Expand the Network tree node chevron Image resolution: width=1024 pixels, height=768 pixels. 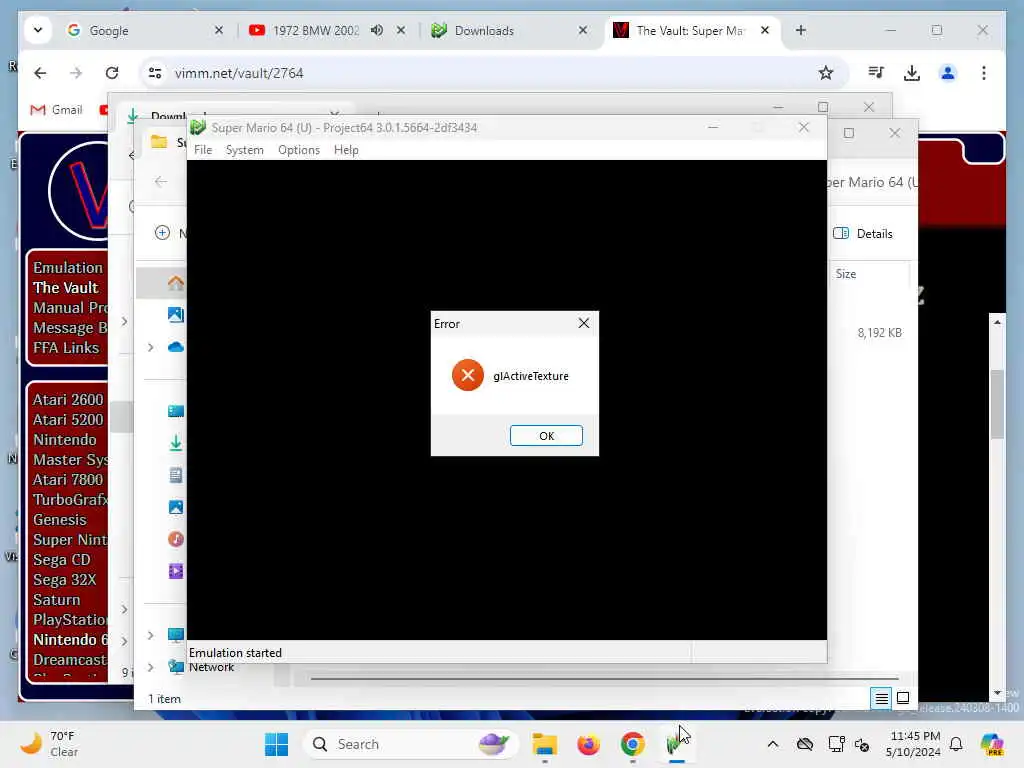[151, 667]
